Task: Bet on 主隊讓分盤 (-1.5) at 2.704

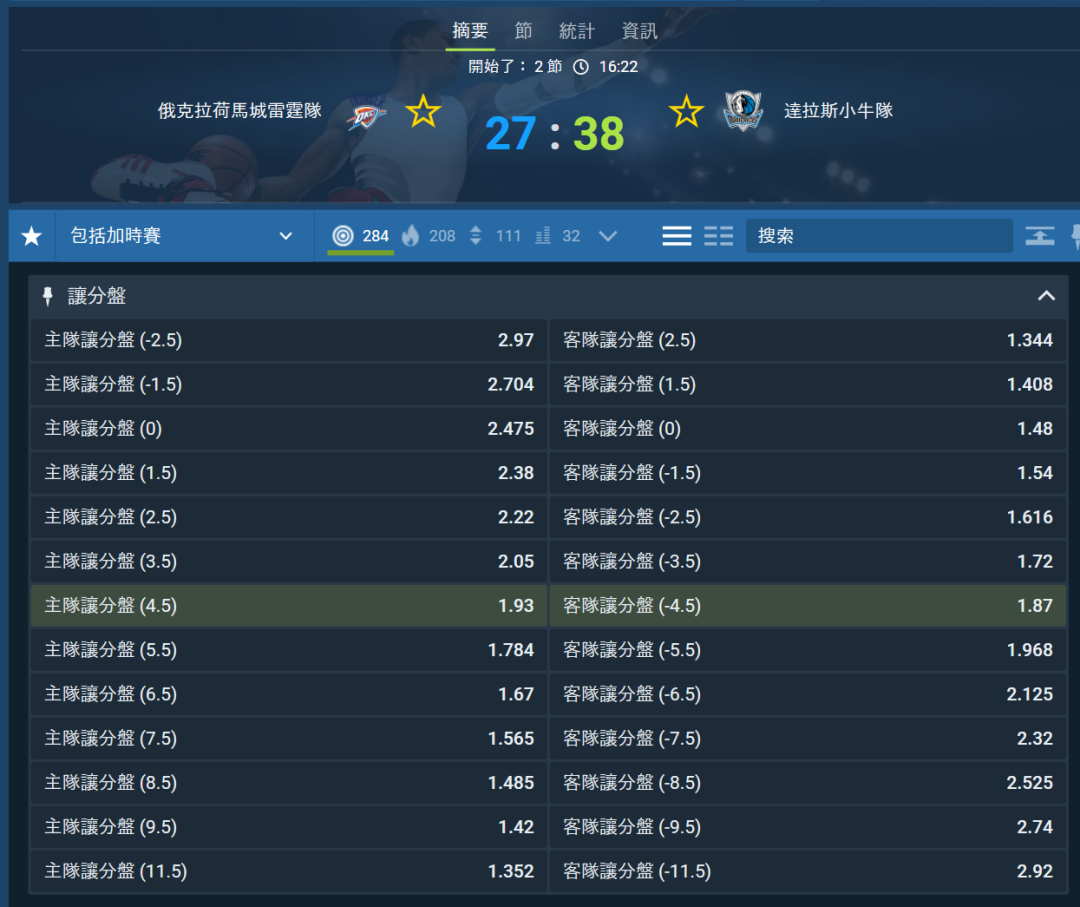Action: [x=289, y=384]
